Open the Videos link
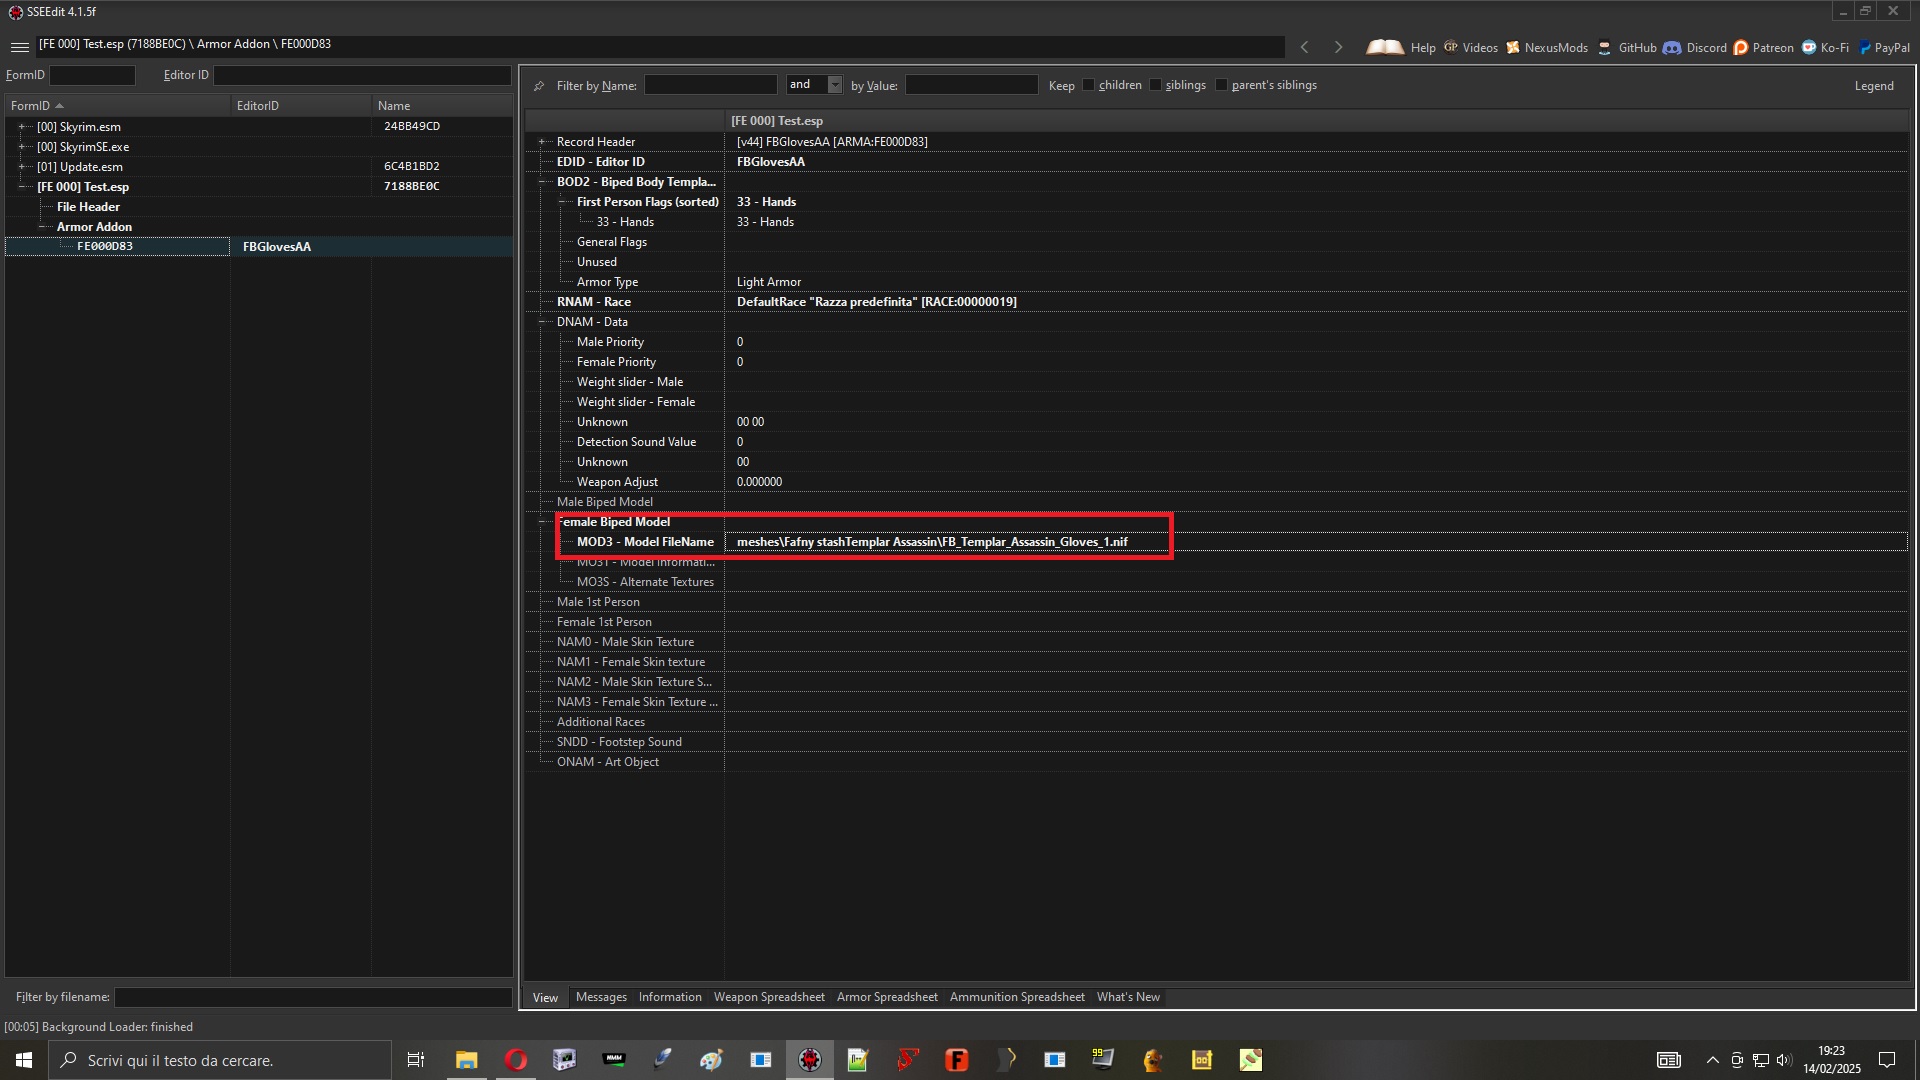Screen dimensions: 1920x1080 pyautogui.click(x=1470, y=47)
